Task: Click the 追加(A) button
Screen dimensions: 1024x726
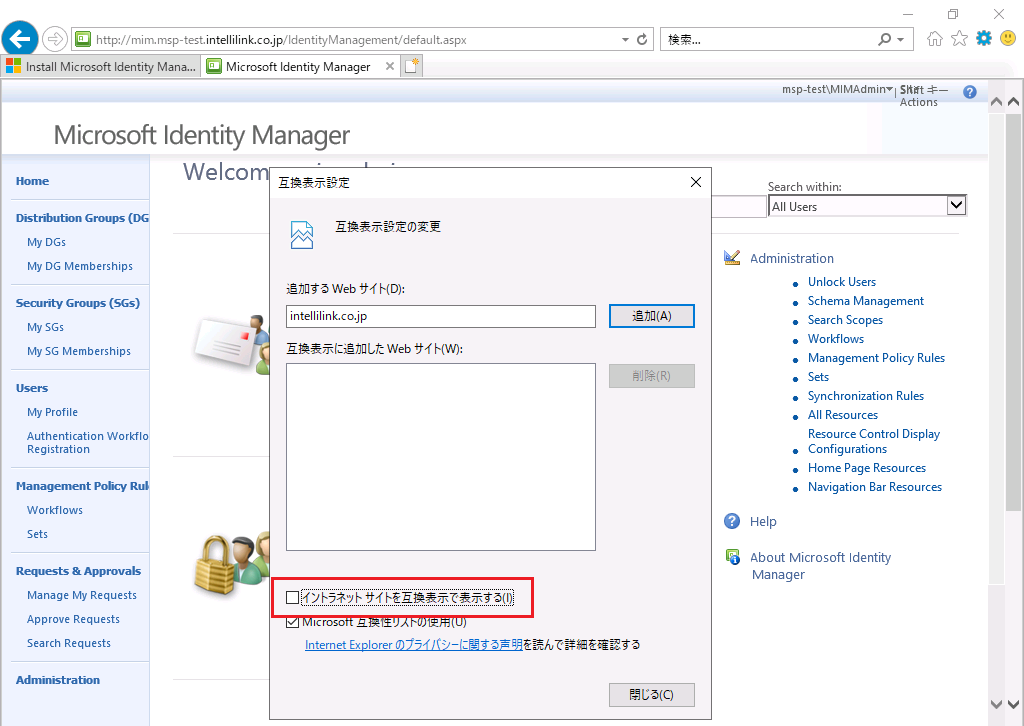Action: click(652, 316)
